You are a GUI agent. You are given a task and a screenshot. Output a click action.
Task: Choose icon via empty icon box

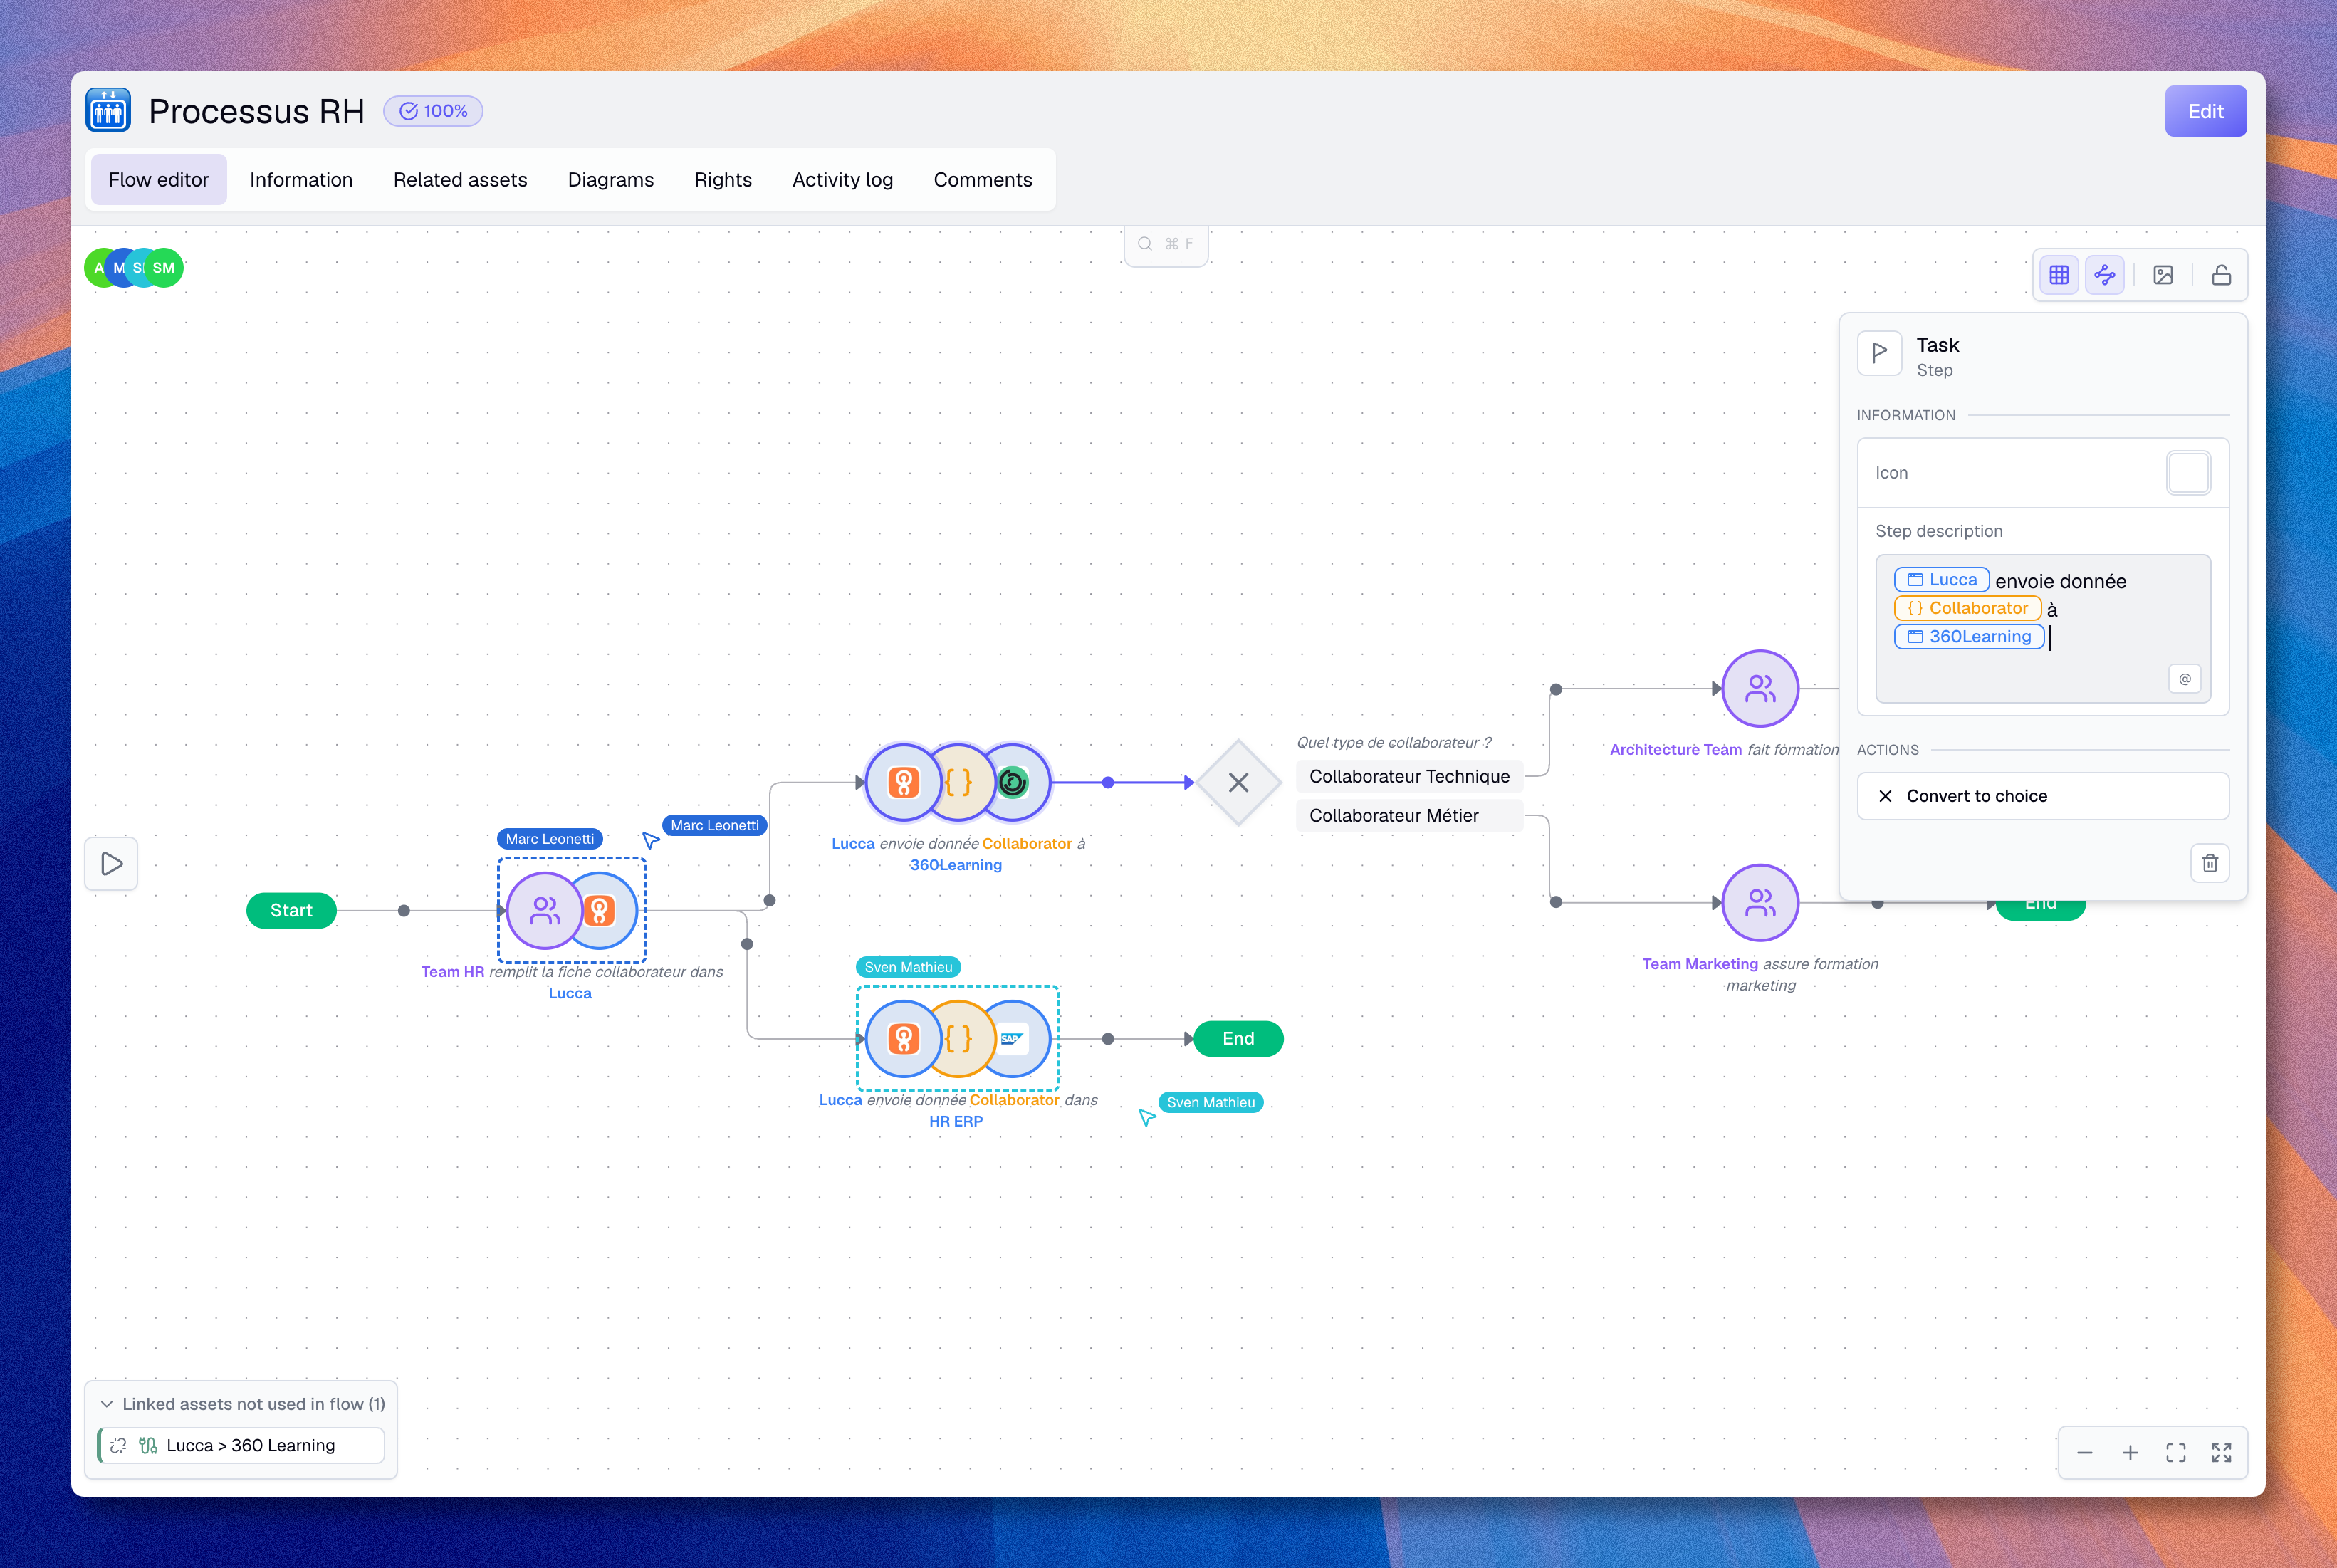pos(2188,473)
